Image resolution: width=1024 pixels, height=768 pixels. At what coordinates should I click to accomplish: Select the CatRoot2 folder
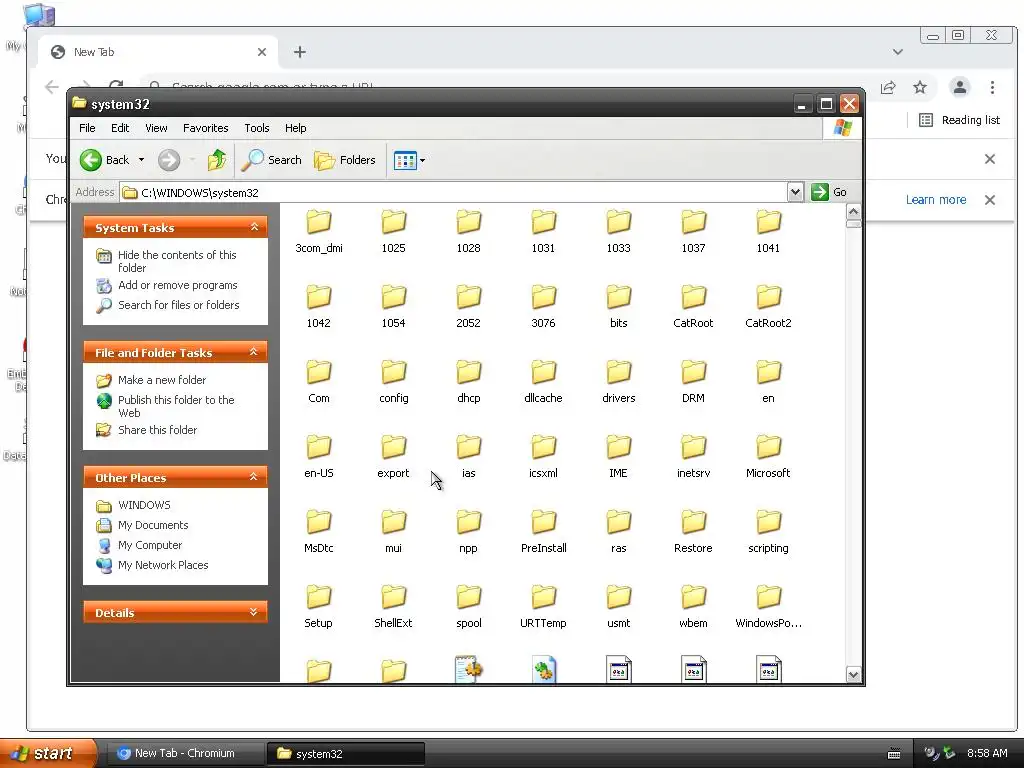coord(769,307)
